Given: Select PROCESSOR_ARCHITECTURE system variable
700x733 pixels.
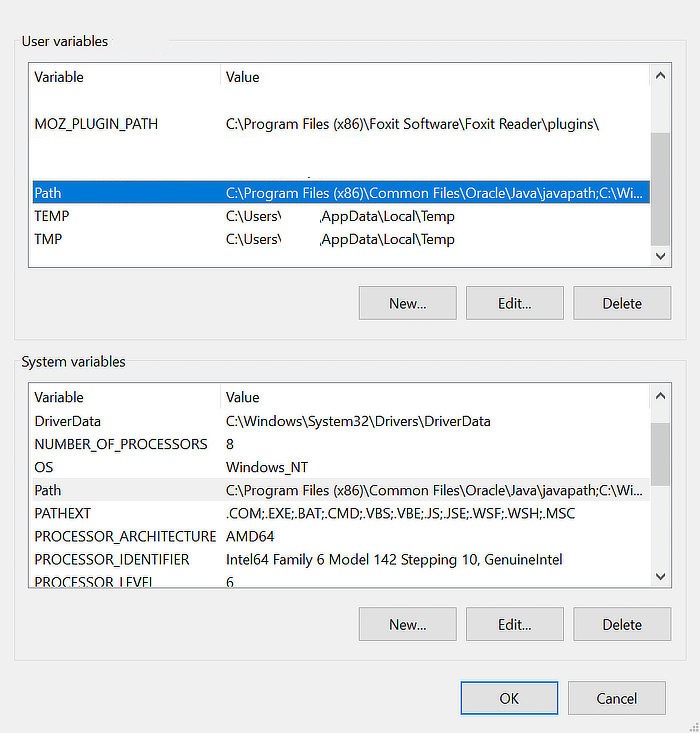Looking at the screenshot, I should 341,536.
